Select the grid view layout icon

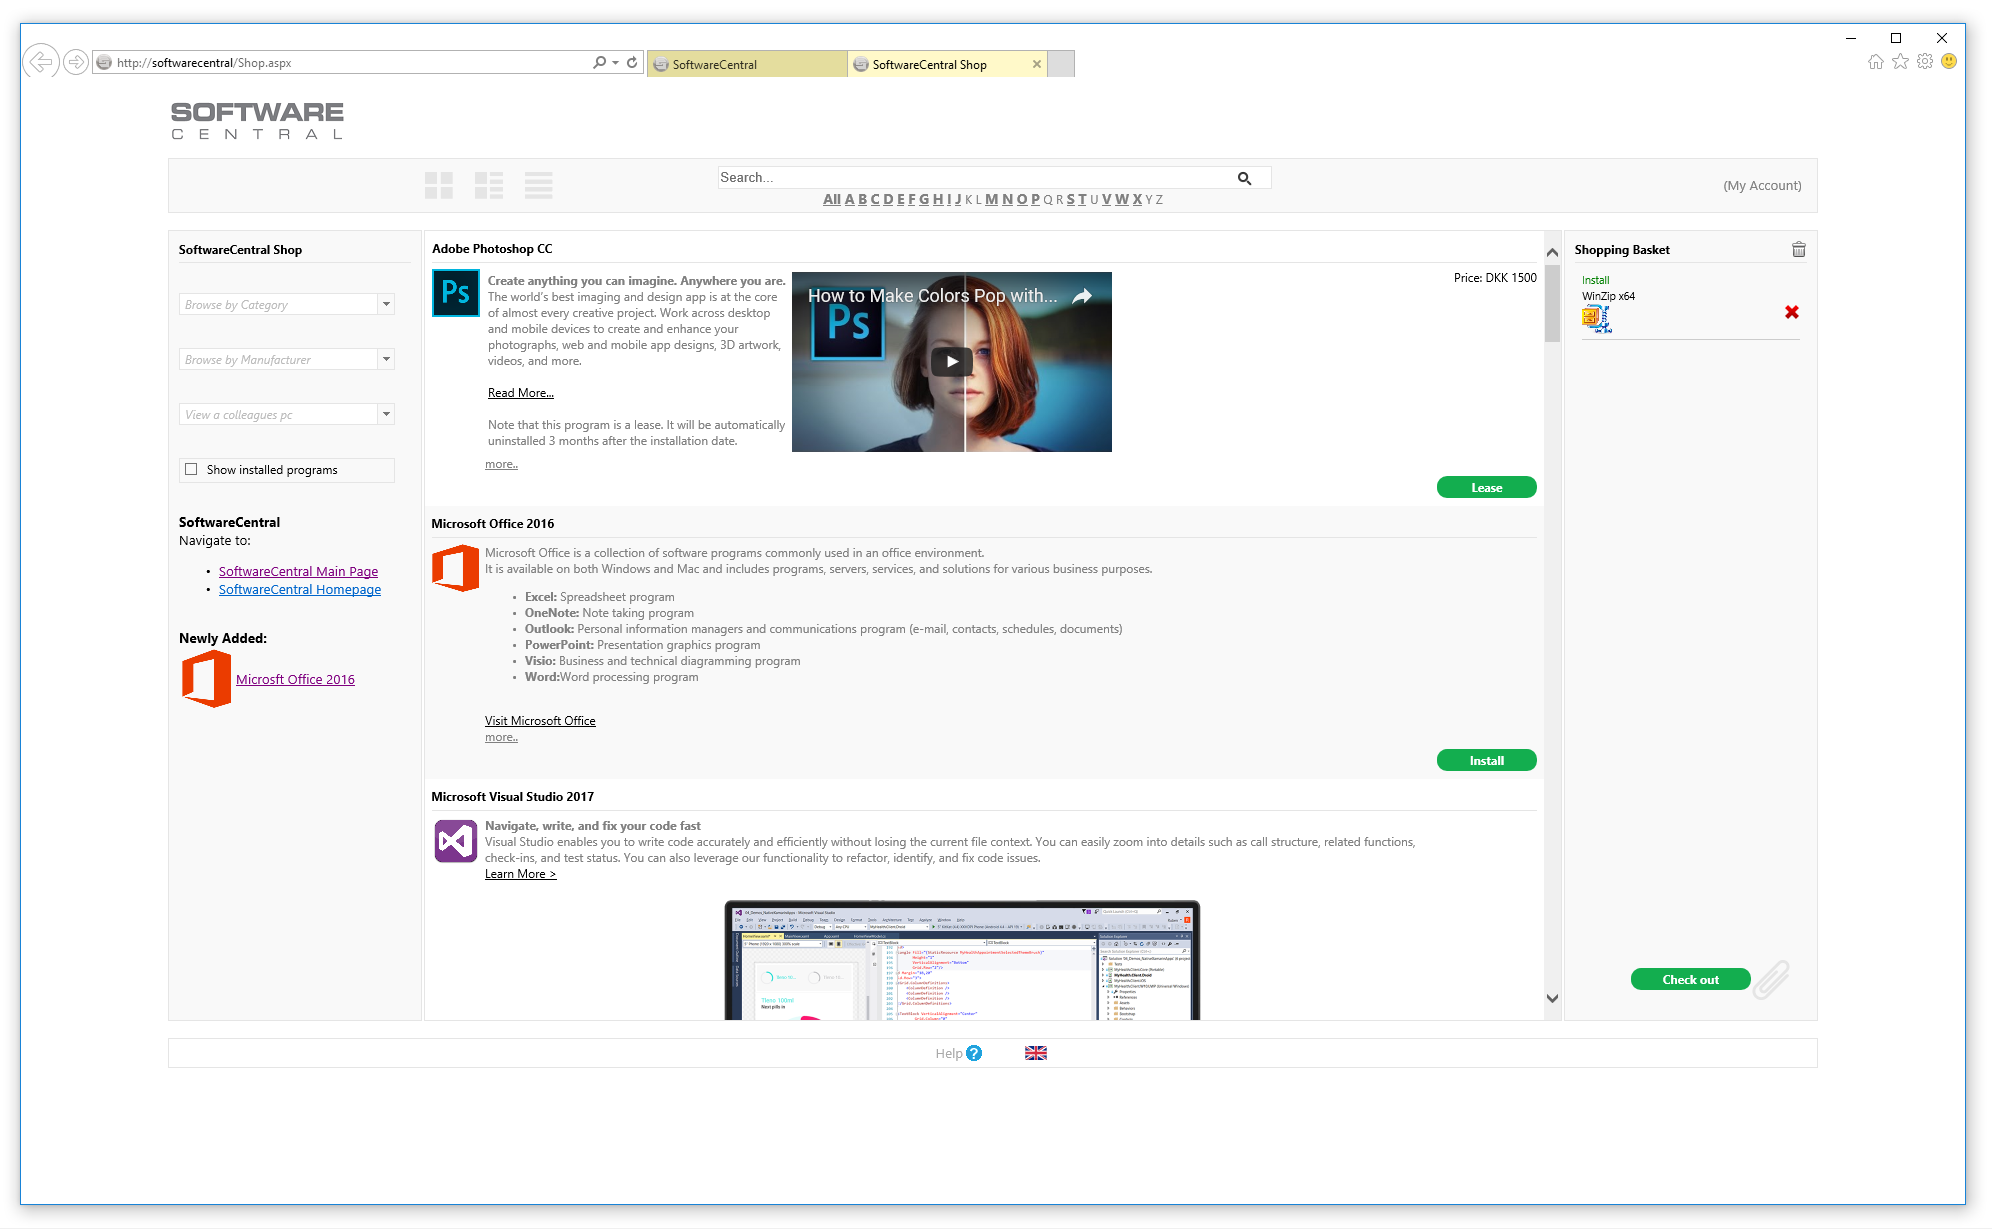coord(438,185)
